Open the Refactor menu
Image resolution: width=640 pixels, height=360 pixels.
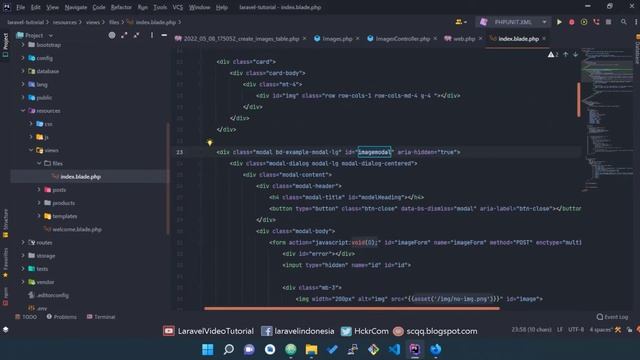[x=121, y=7]
